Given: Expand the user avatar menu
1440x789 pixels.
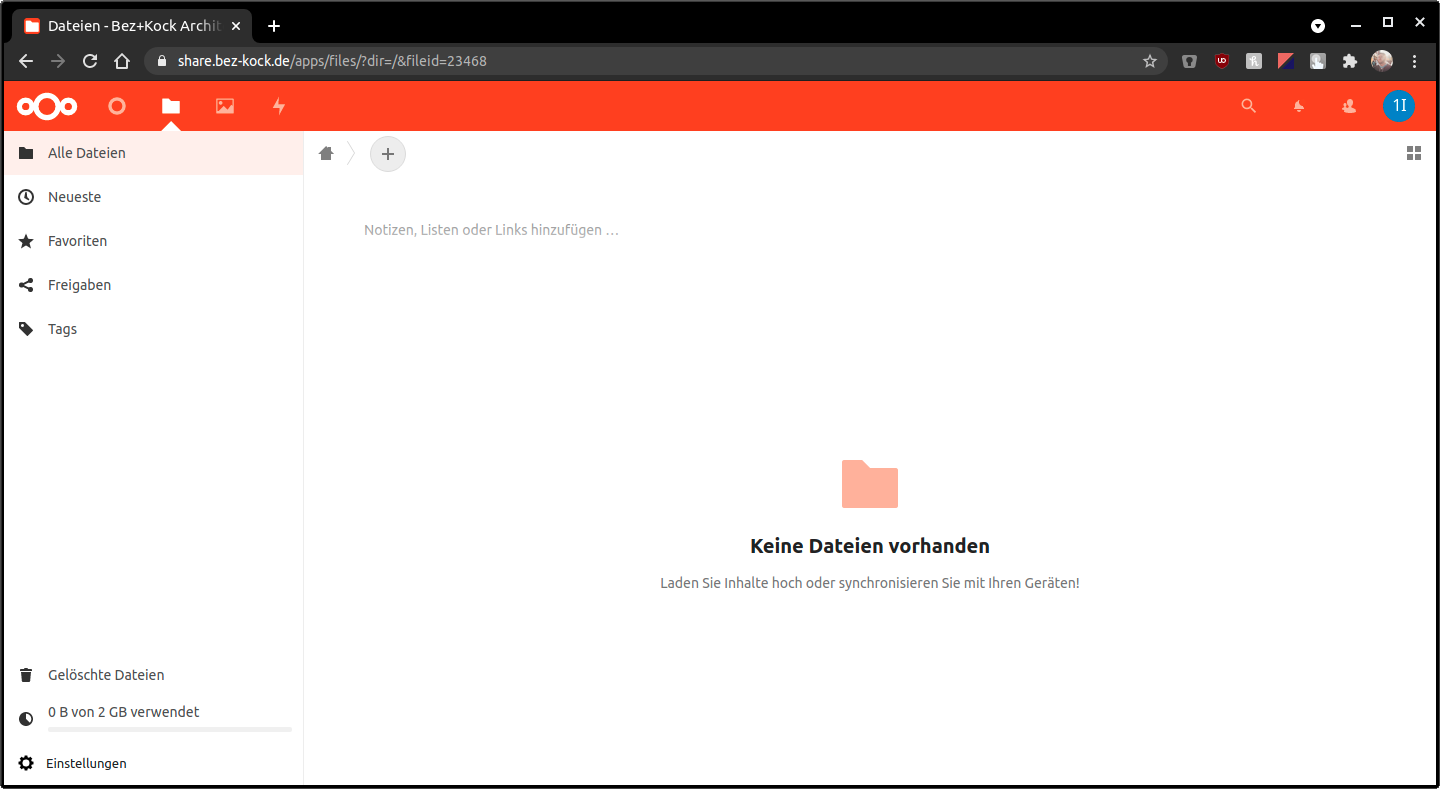Looking at the screenshot, I should point(1398,106).
